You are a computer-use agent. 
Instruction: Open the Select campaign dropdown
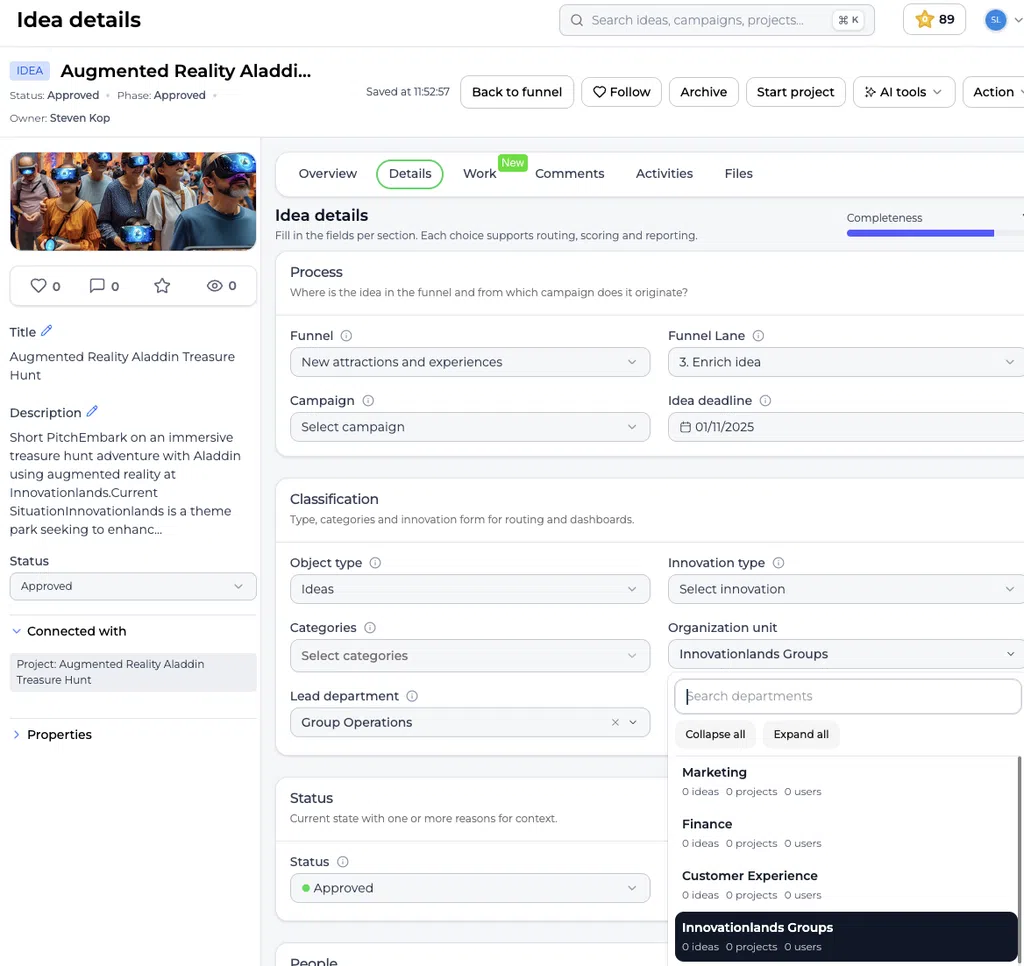coord(470,427)
